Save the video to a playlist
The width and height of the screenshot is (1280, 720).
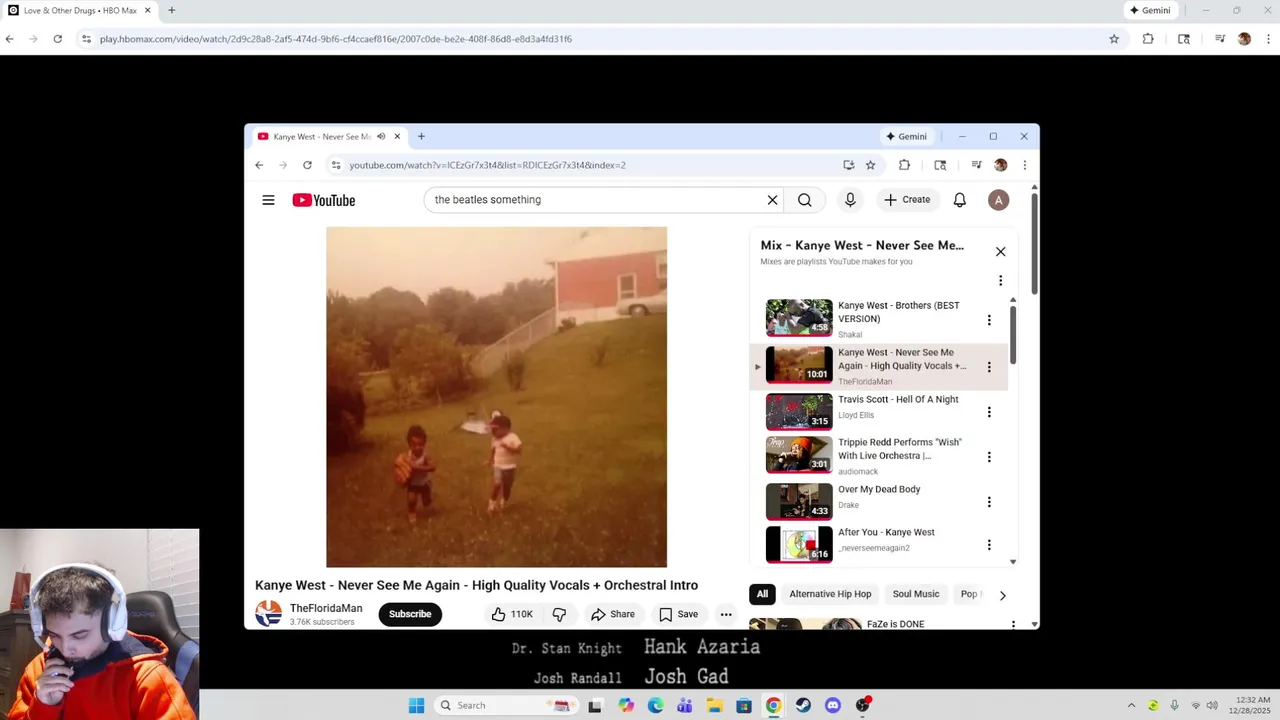point(679,614)
